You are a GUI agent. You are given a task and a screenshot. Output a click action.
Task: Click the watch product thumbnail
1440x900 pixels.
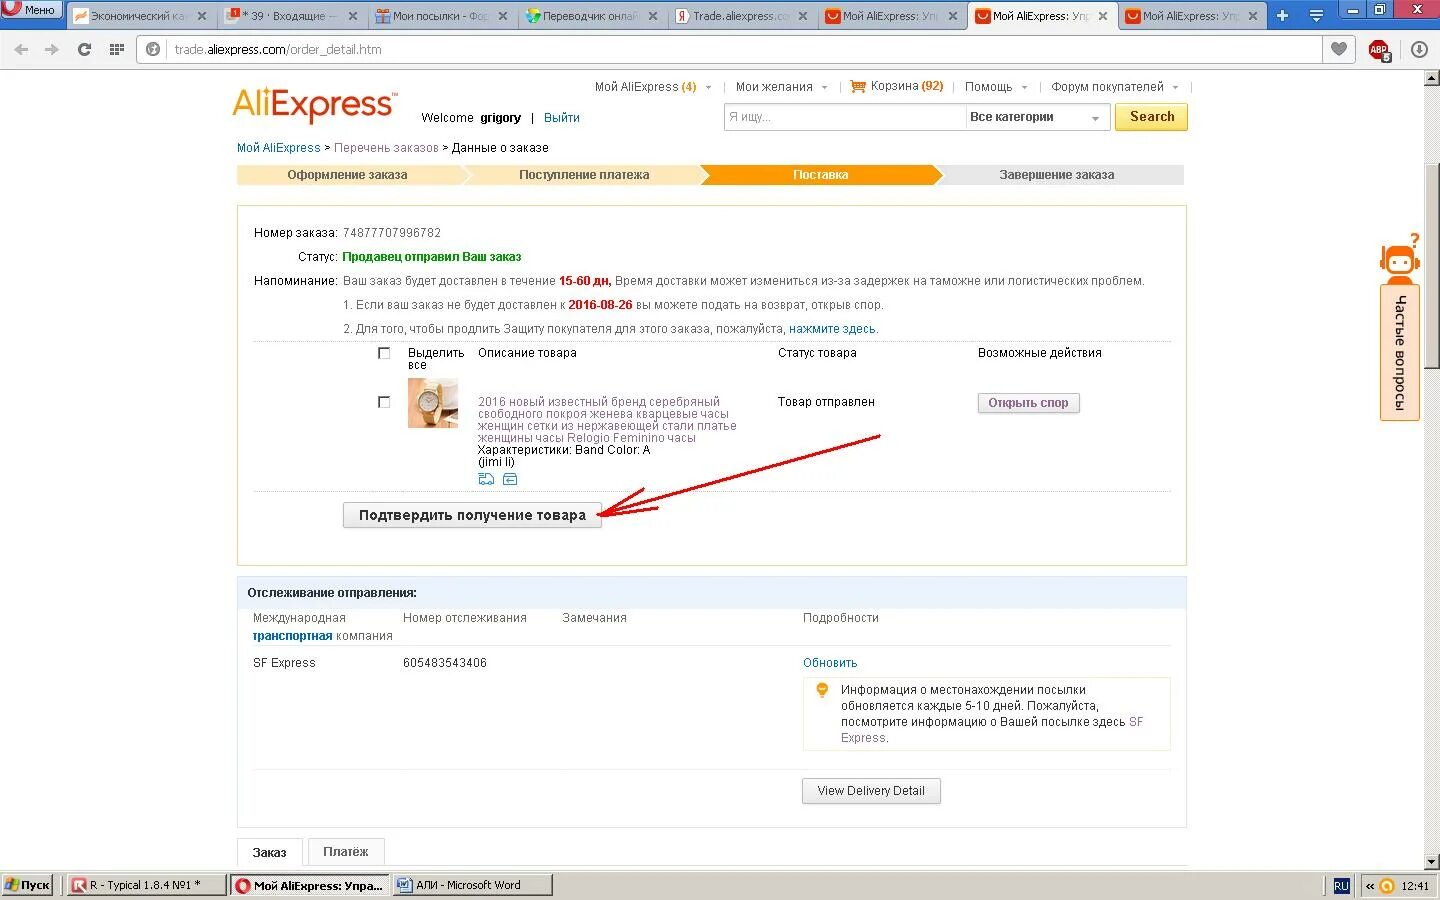tap(433, 403)
